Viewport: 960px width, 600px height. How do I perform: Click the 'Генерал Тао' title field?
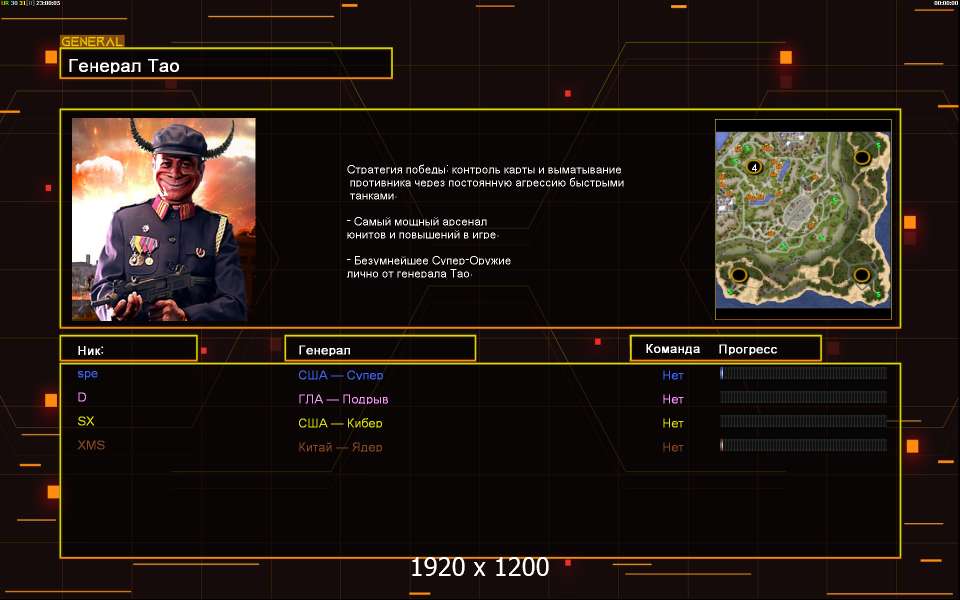pyautogui.click(x=226, y=63)
